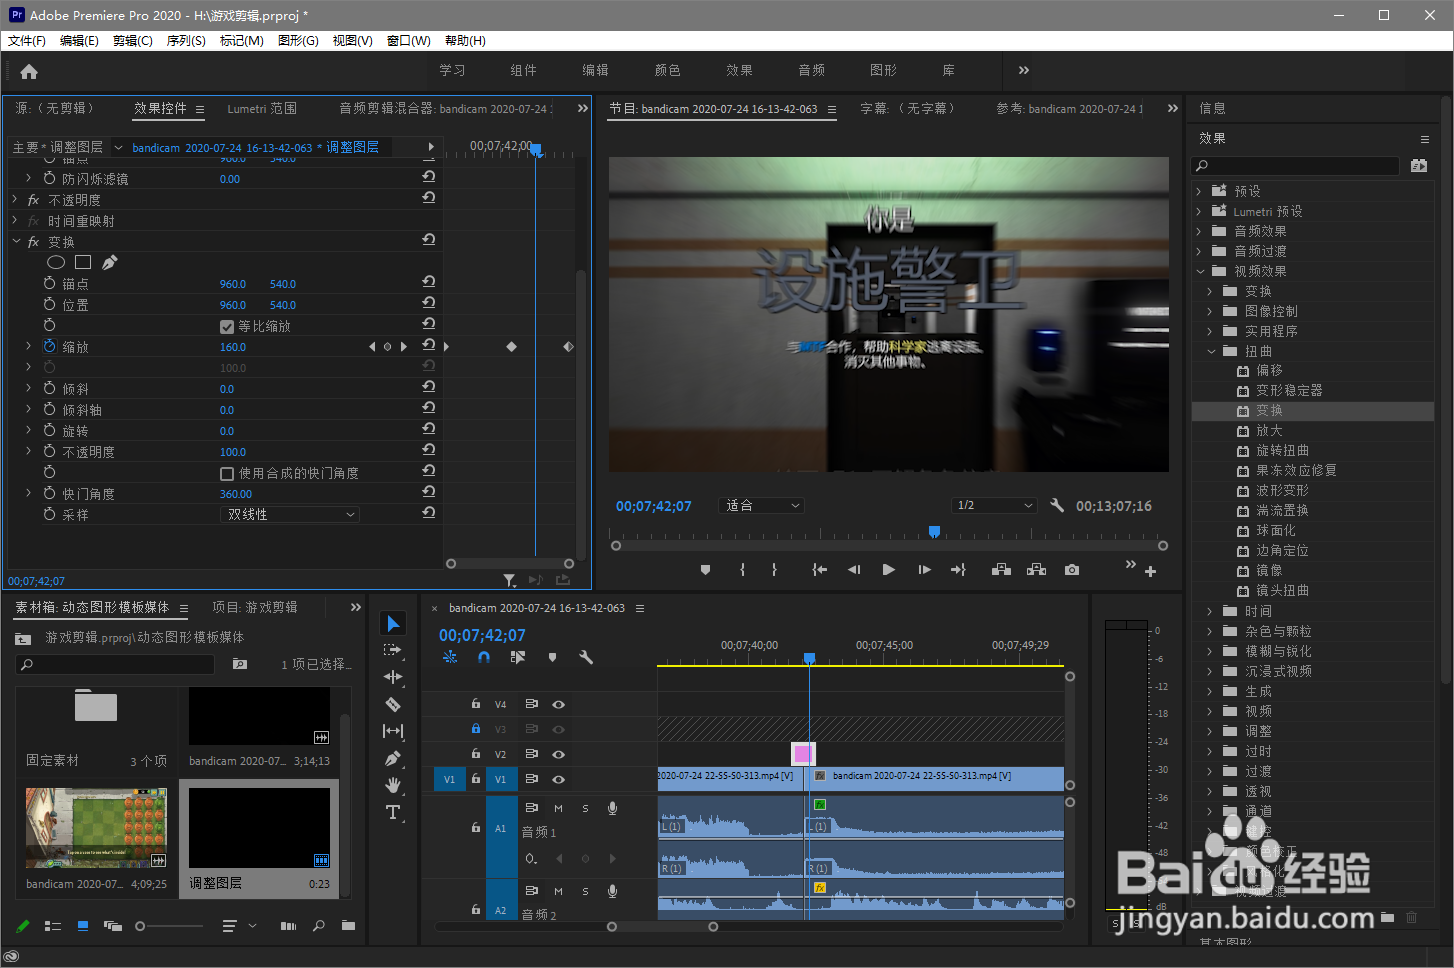Collapse 扭曲 effects folder
Image resolution: width=1454 pixels, height=968 pixels.
pos(1212,351)
